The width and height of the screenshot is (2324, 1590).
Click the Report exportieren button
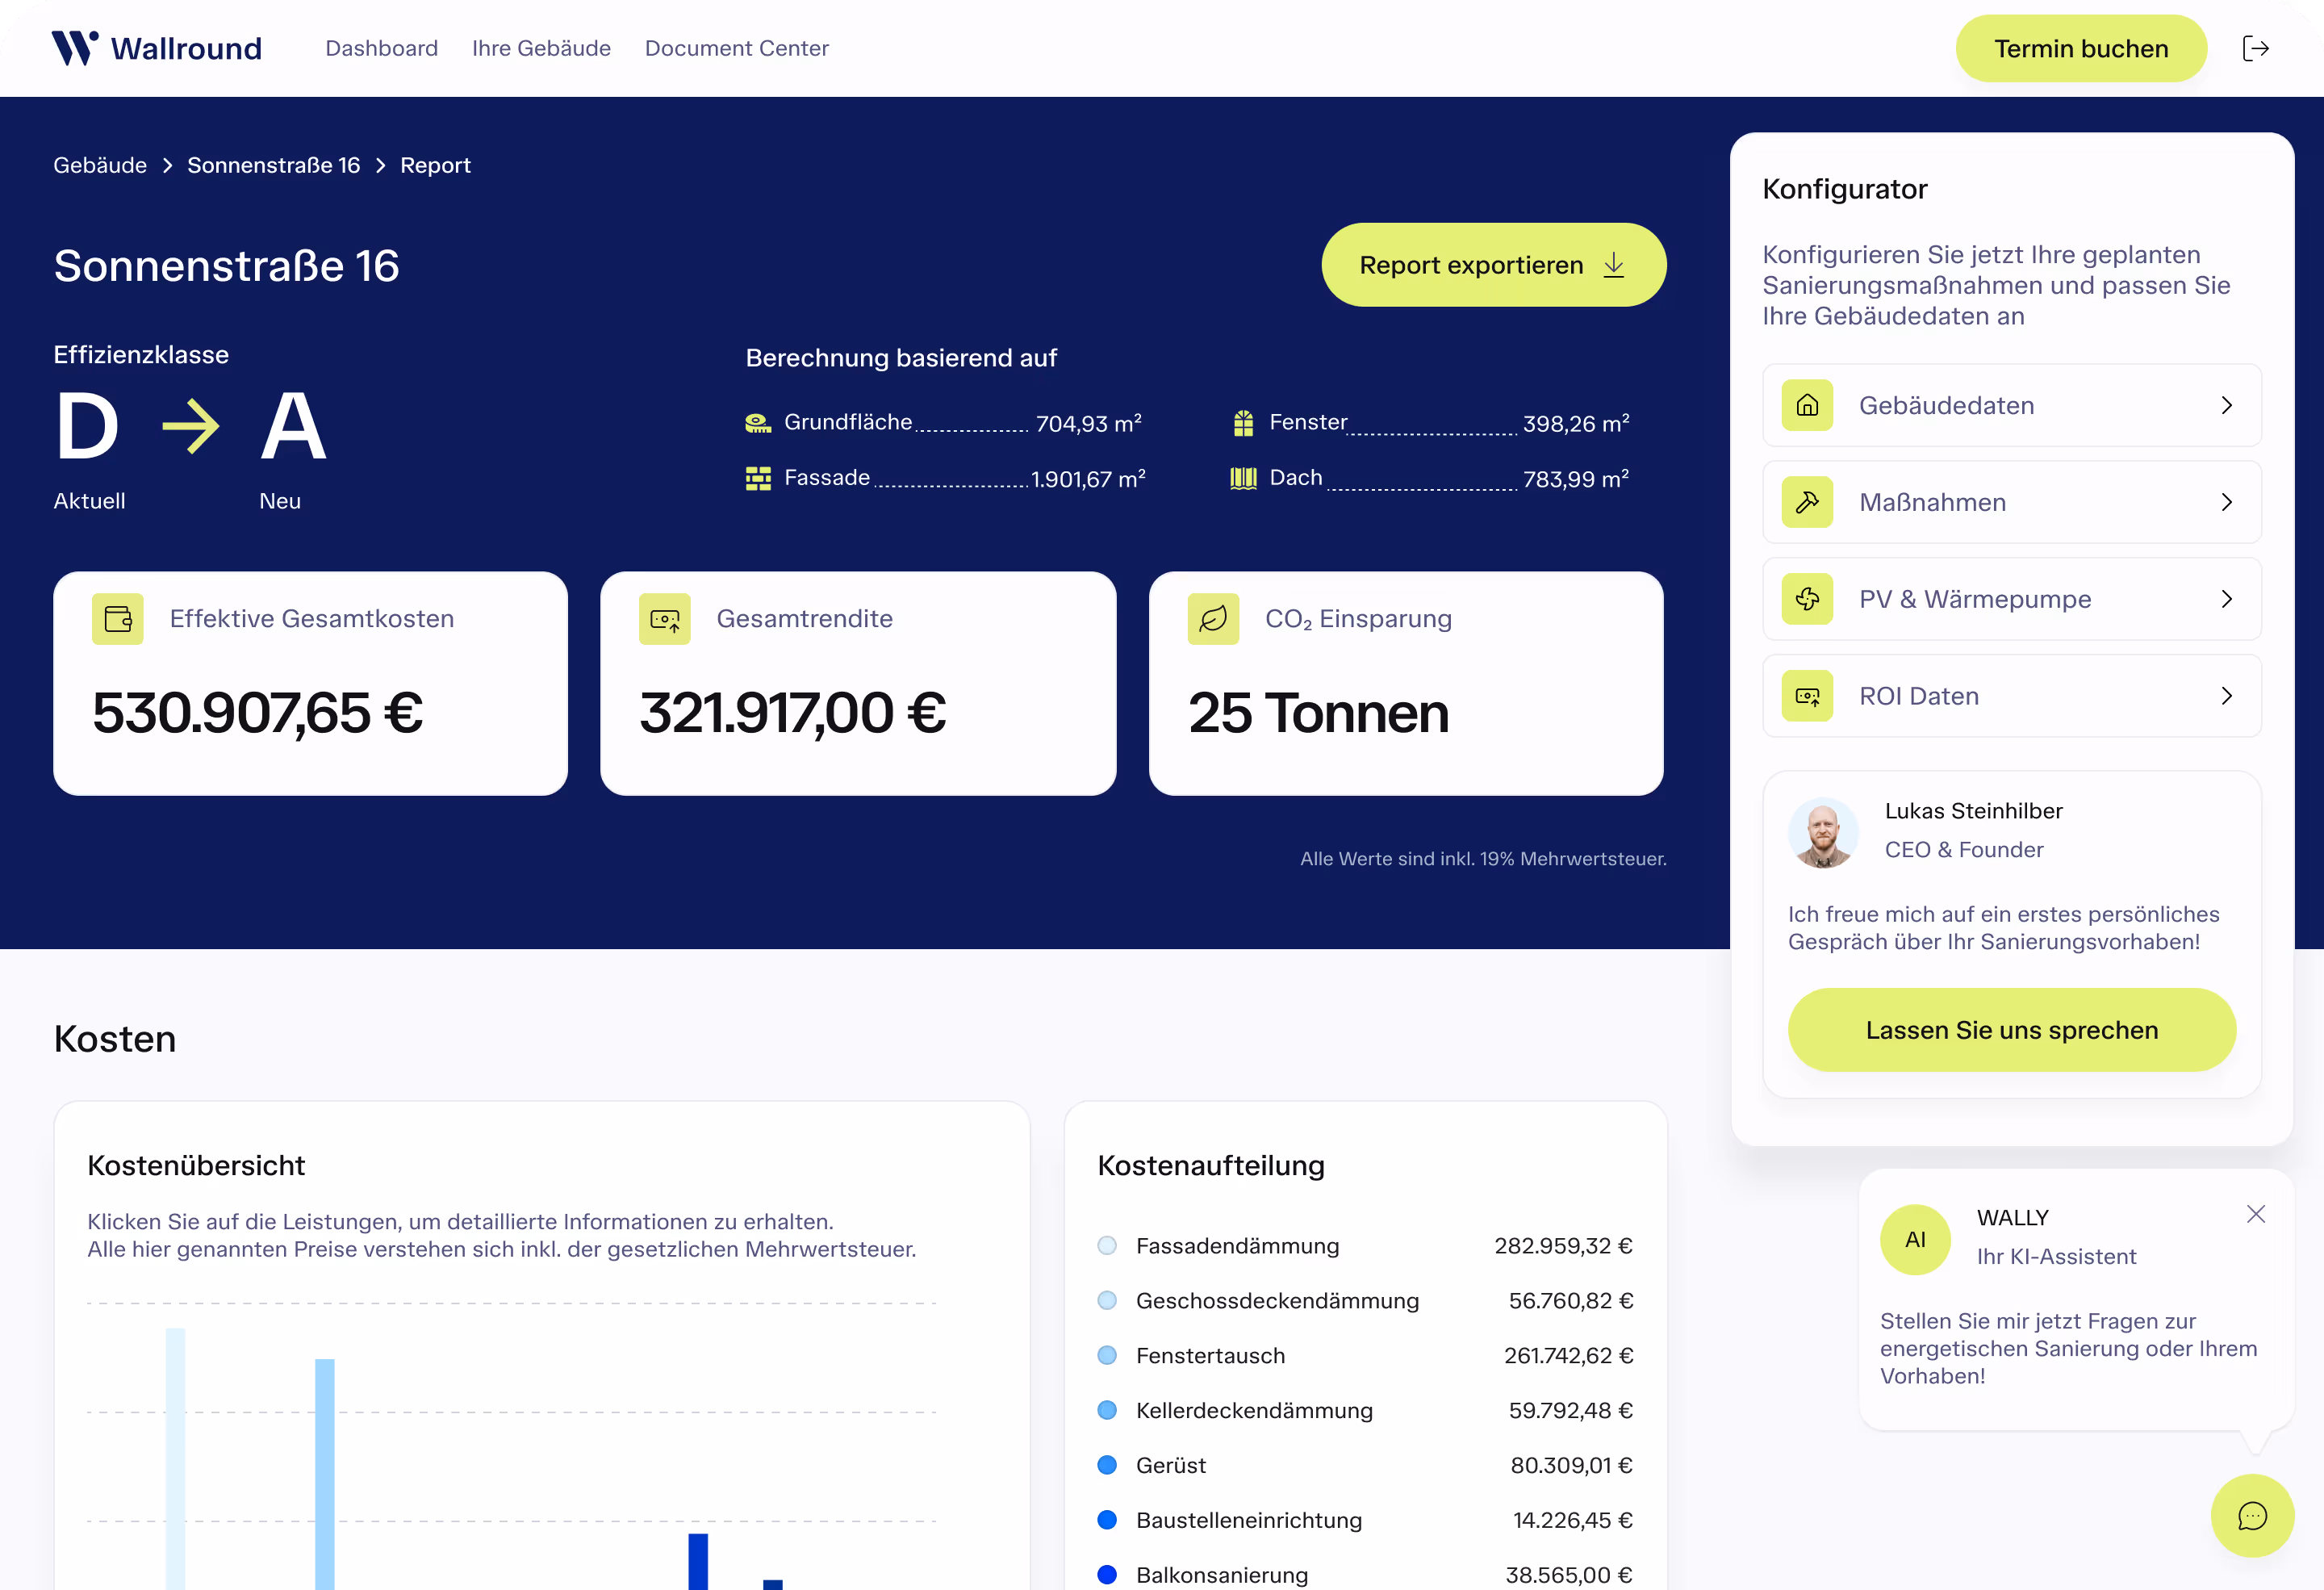coord(1493,265)
